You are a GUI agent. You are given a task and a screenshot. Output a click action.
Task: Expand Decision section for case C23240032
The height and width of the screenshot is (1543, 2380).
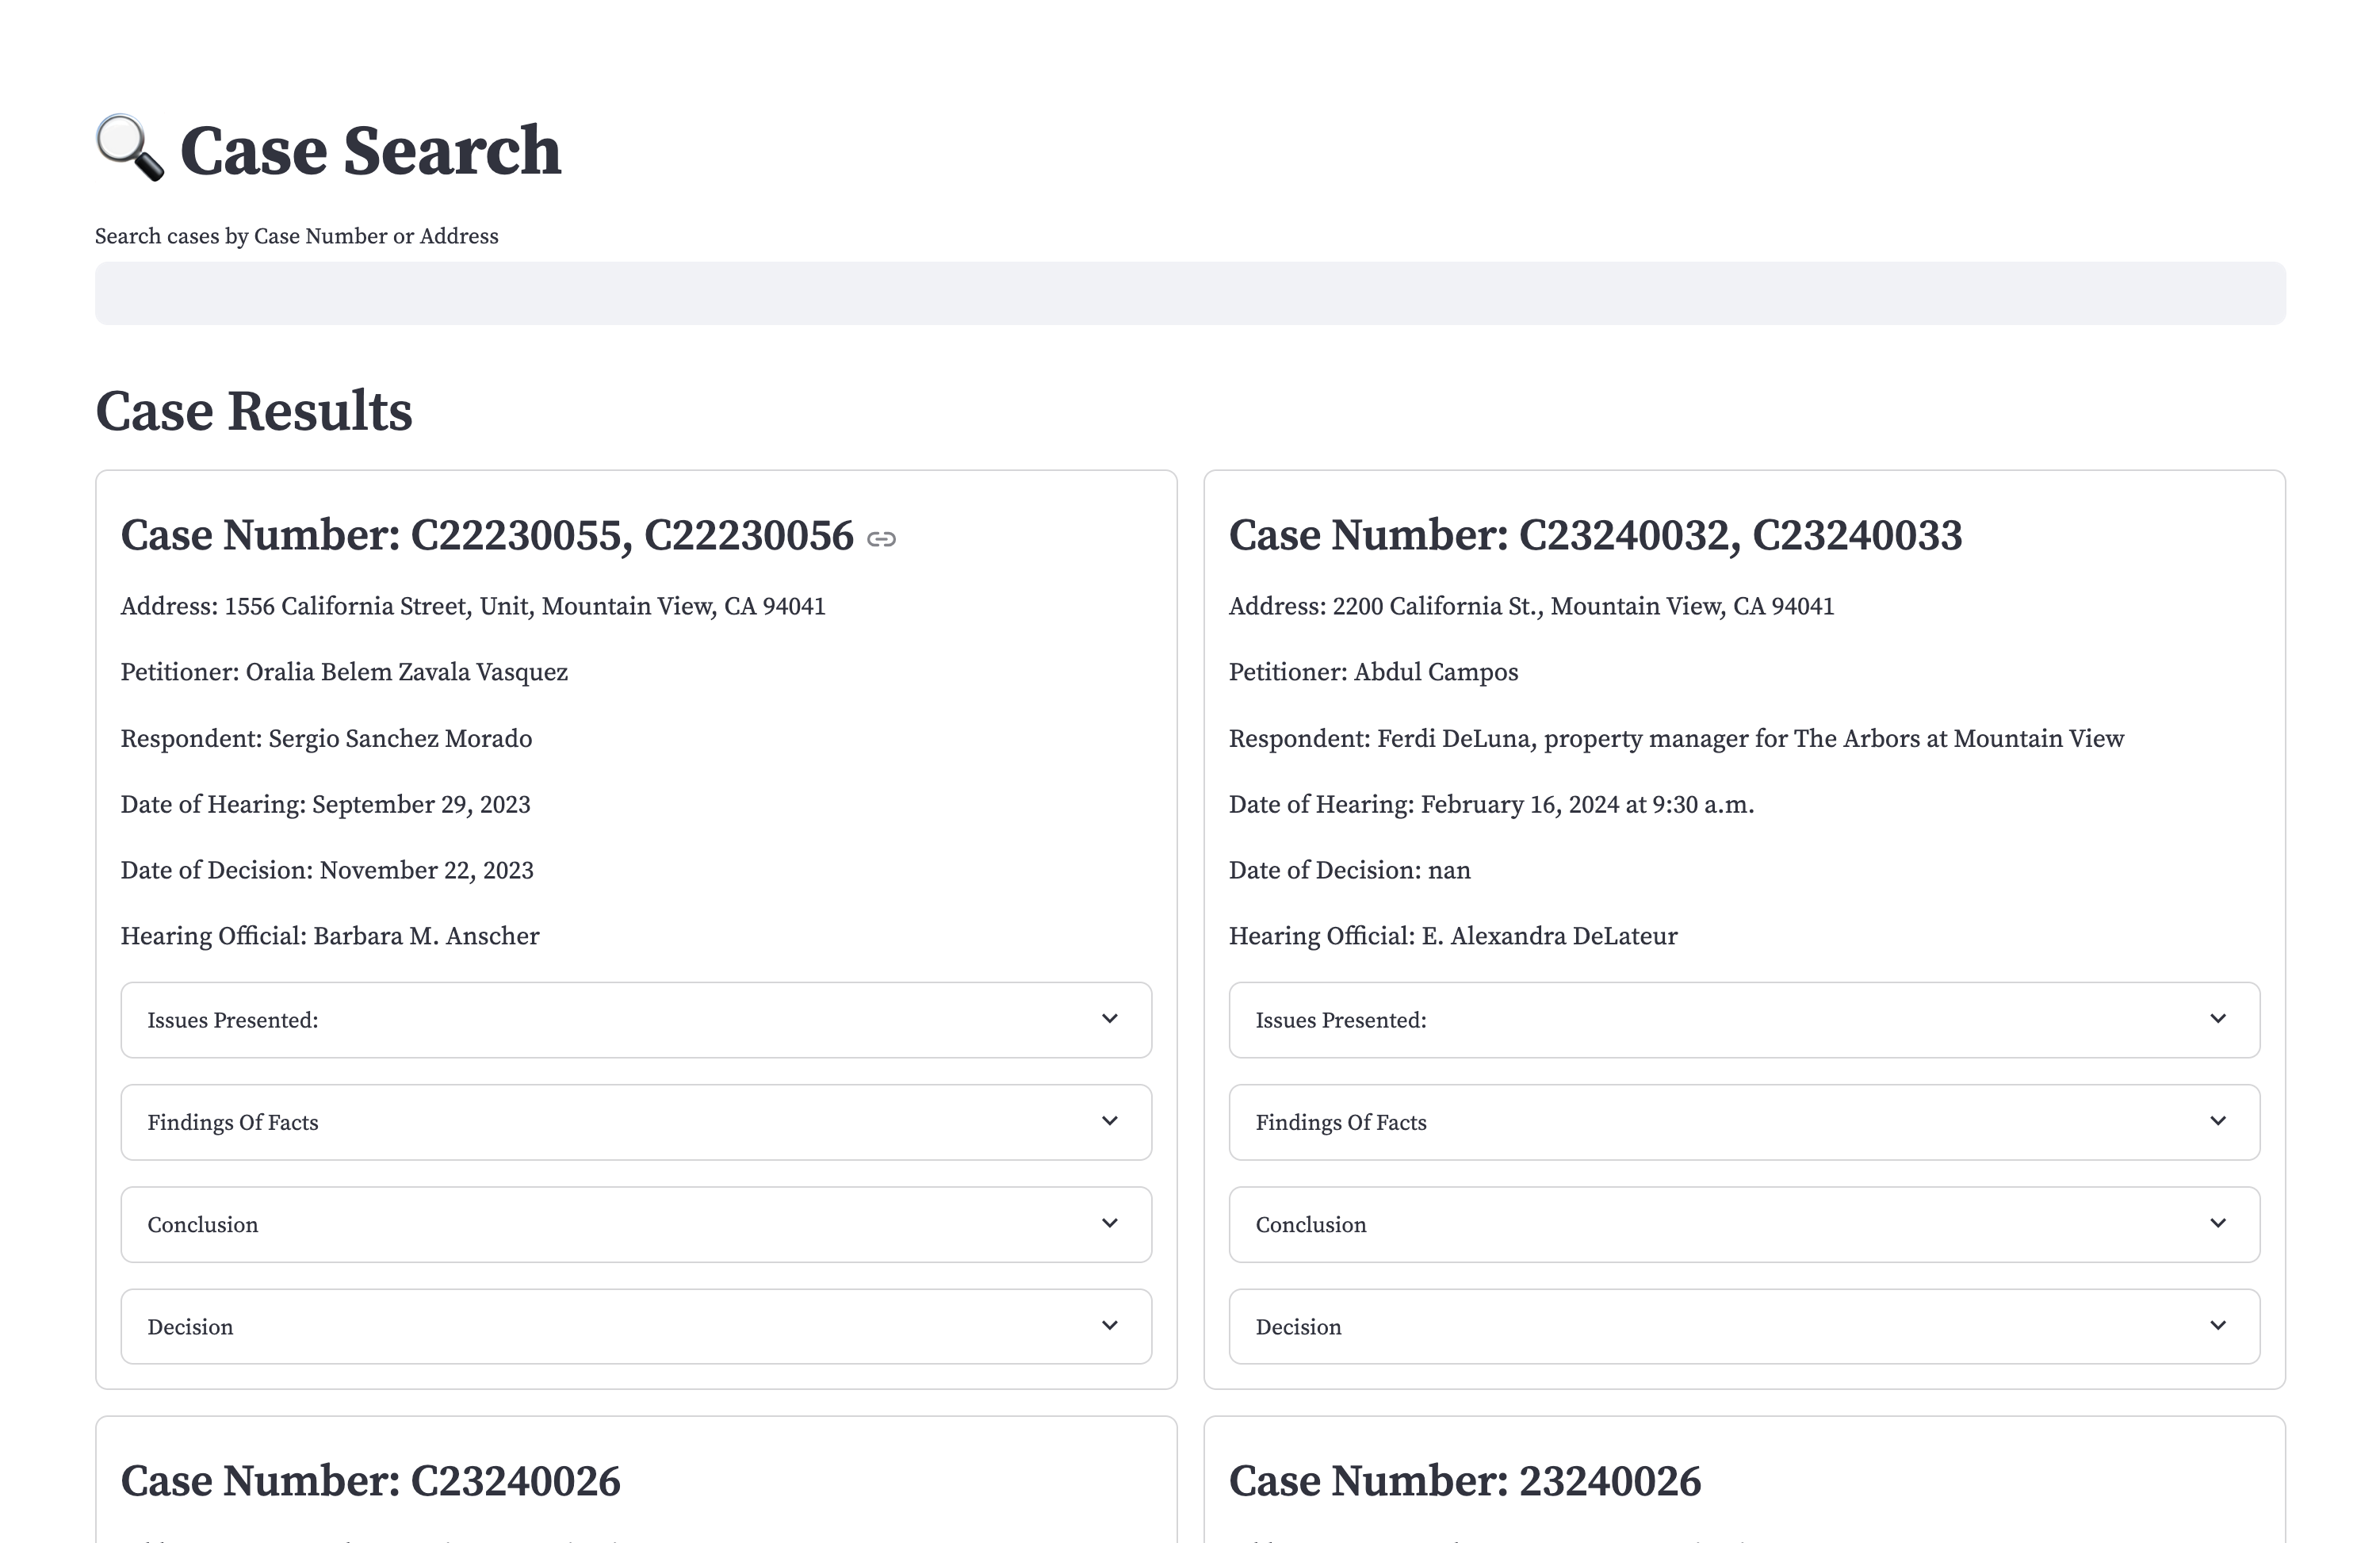1743,1326
